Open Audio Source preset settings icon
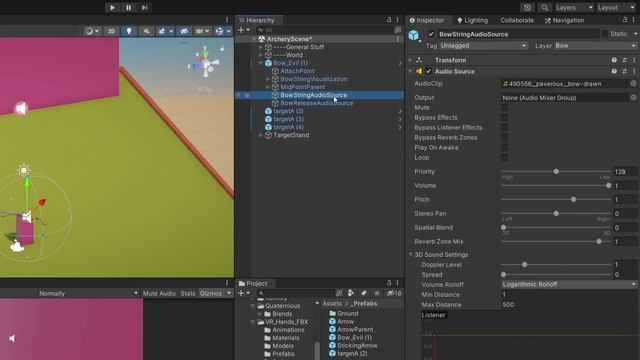Viewport: 640px width, 360px height. [x=624, y=71]
